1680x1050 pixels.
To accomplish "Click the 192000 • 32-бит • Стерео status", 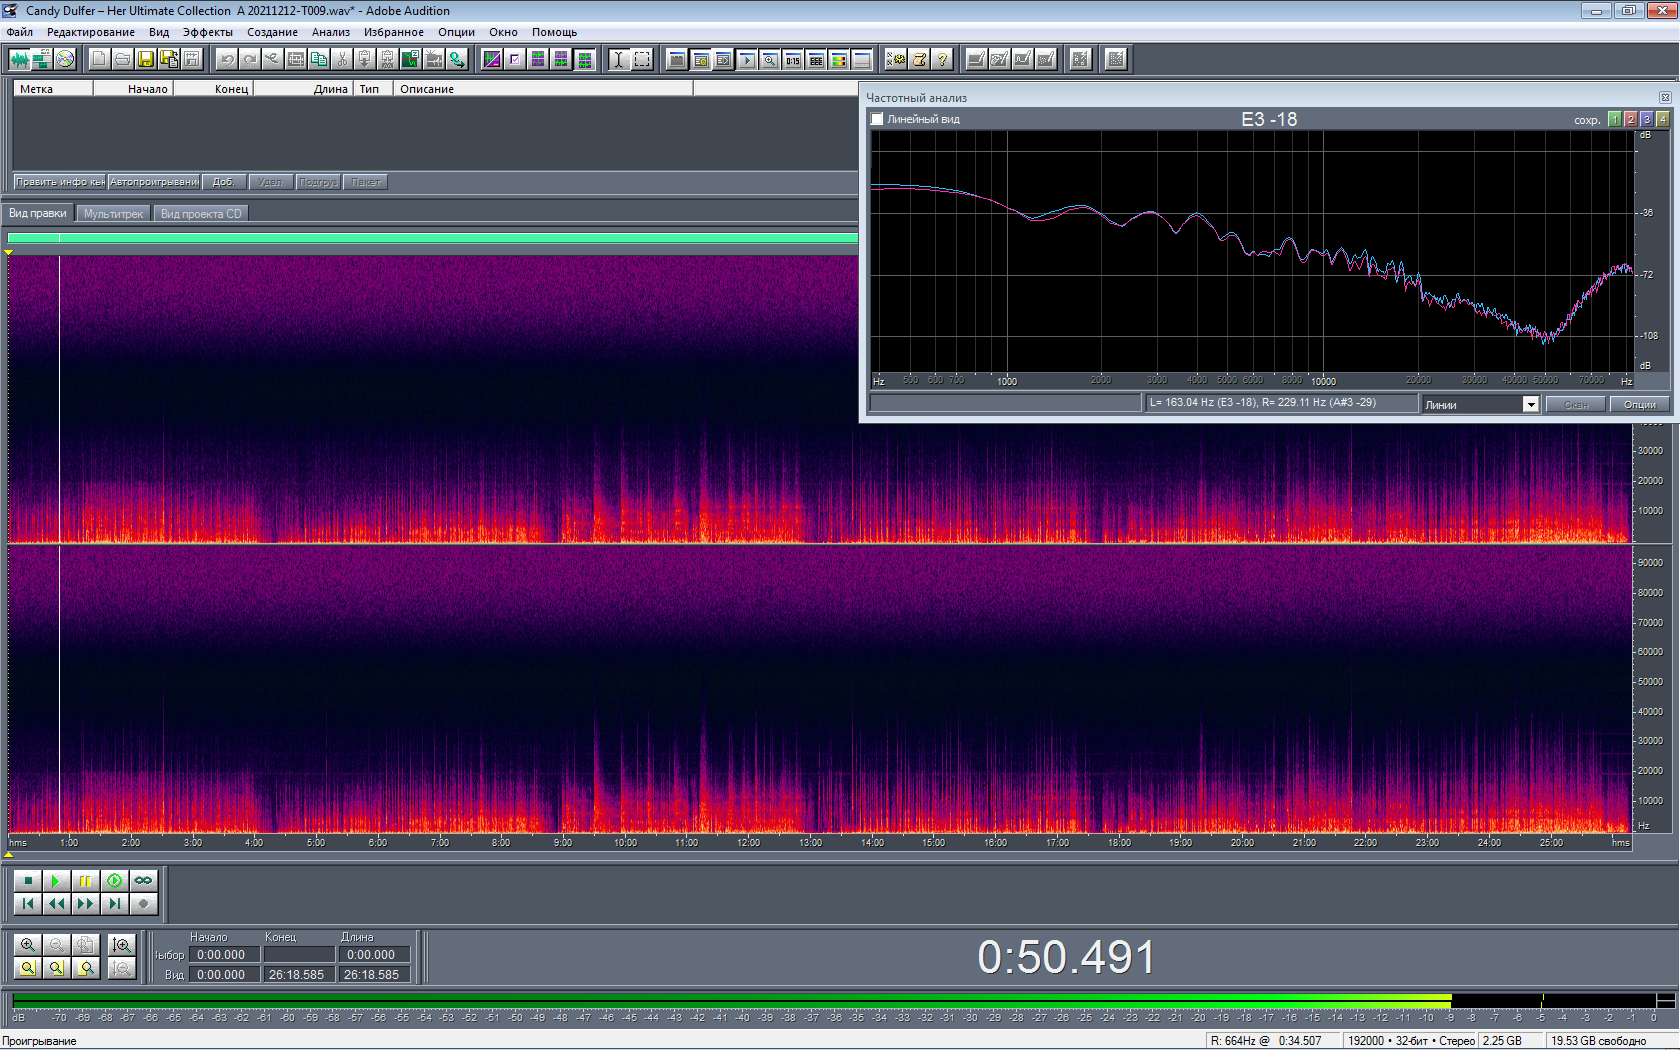I will click(1411, 1041).
